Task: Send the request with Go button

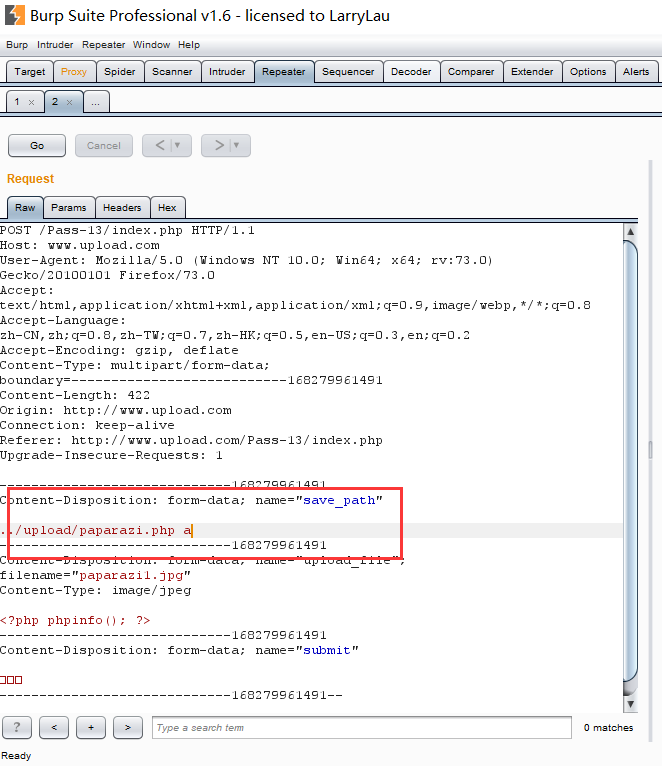Action: [x=37, y=146]
